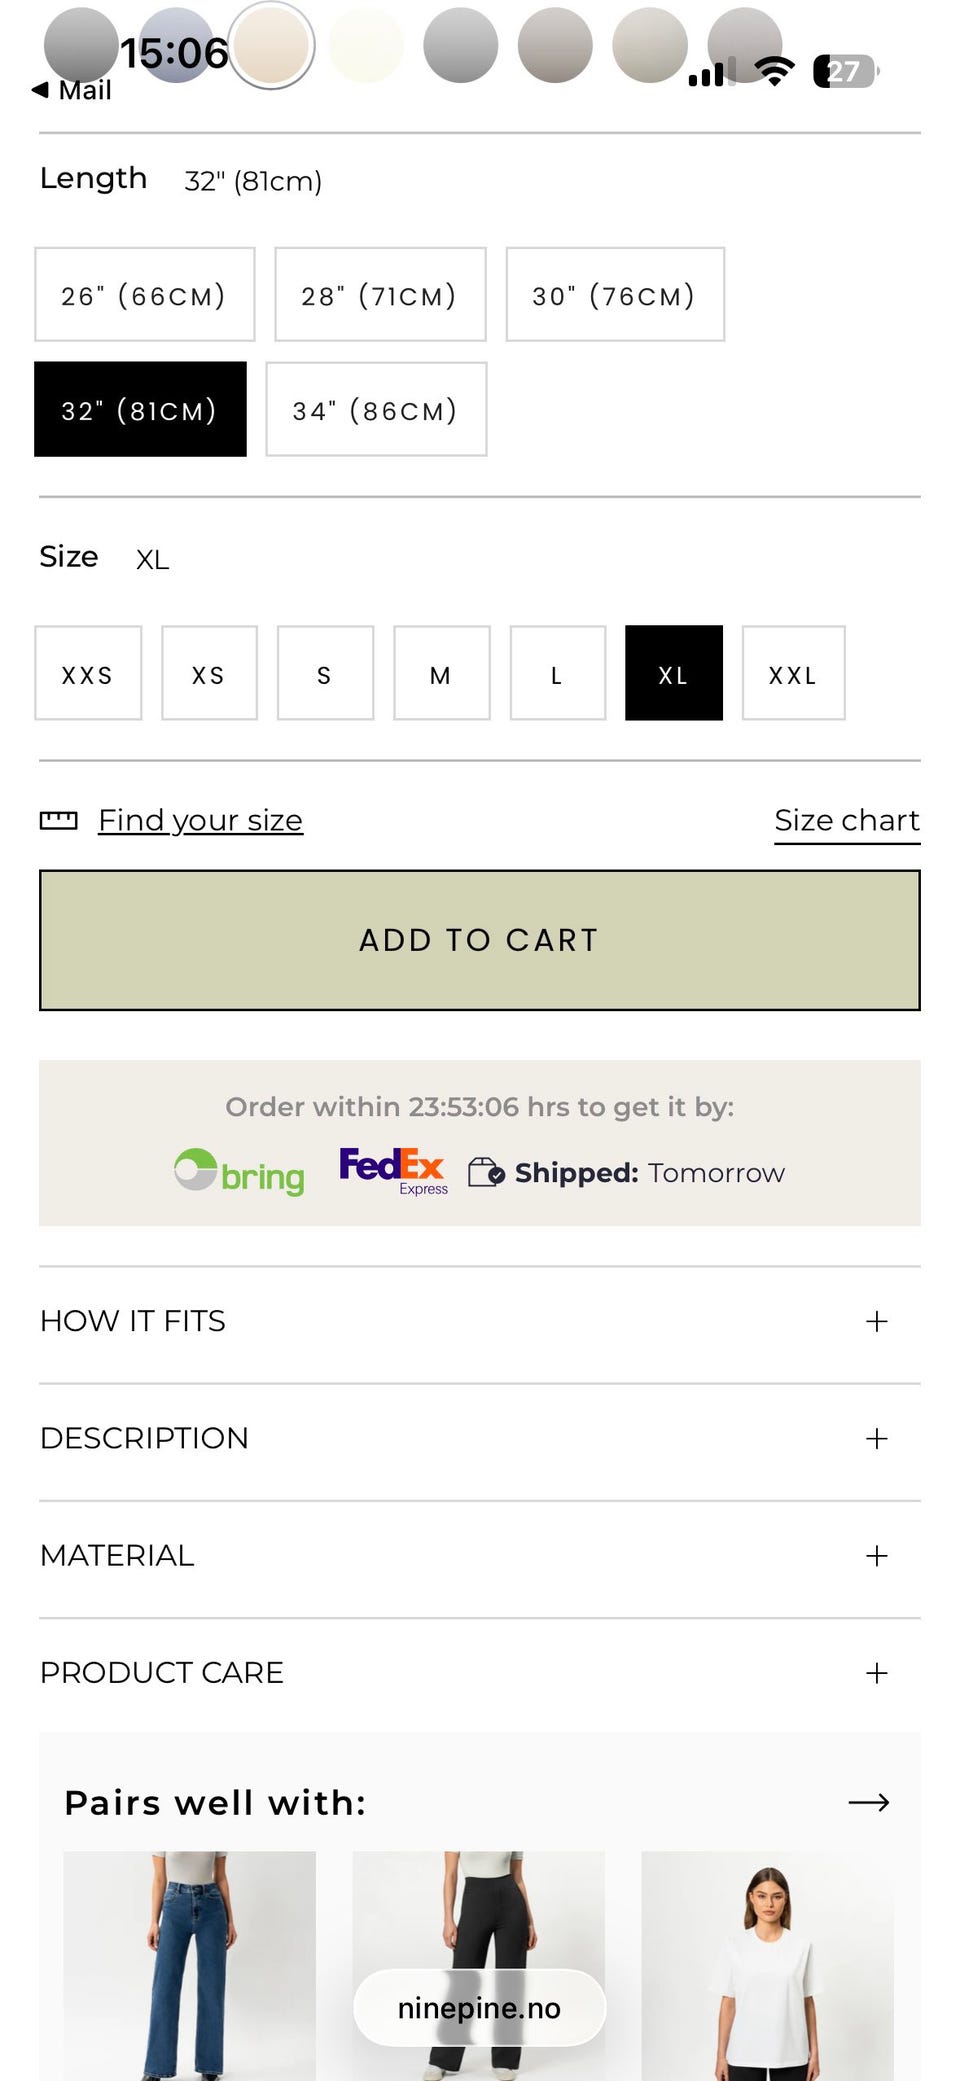Open the blue jeans product thumbnail

(189, 1964)
